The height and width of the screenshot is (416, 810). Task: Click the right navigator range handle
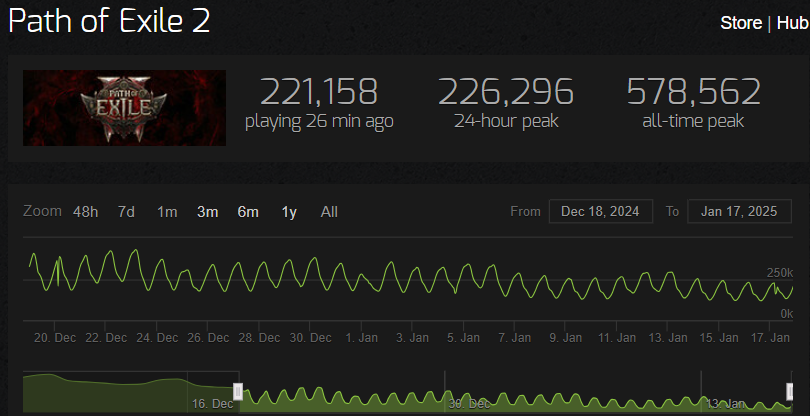click(x=791, y=392)
